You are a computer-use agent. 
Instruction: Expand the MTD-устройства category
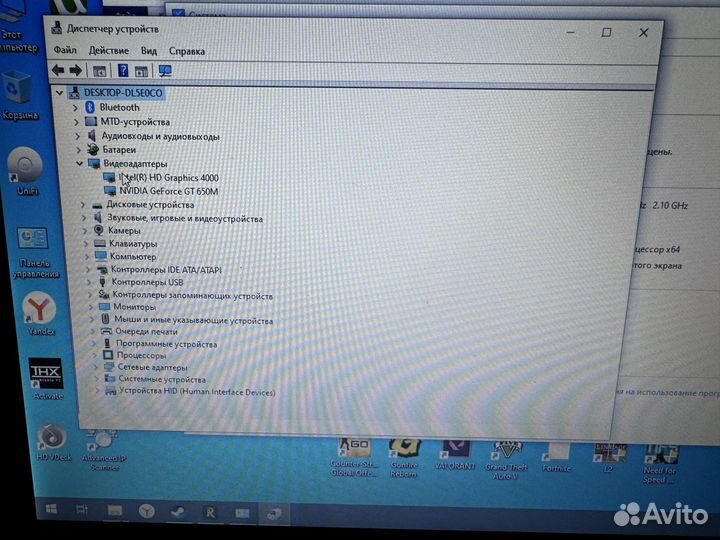point(77,122)
